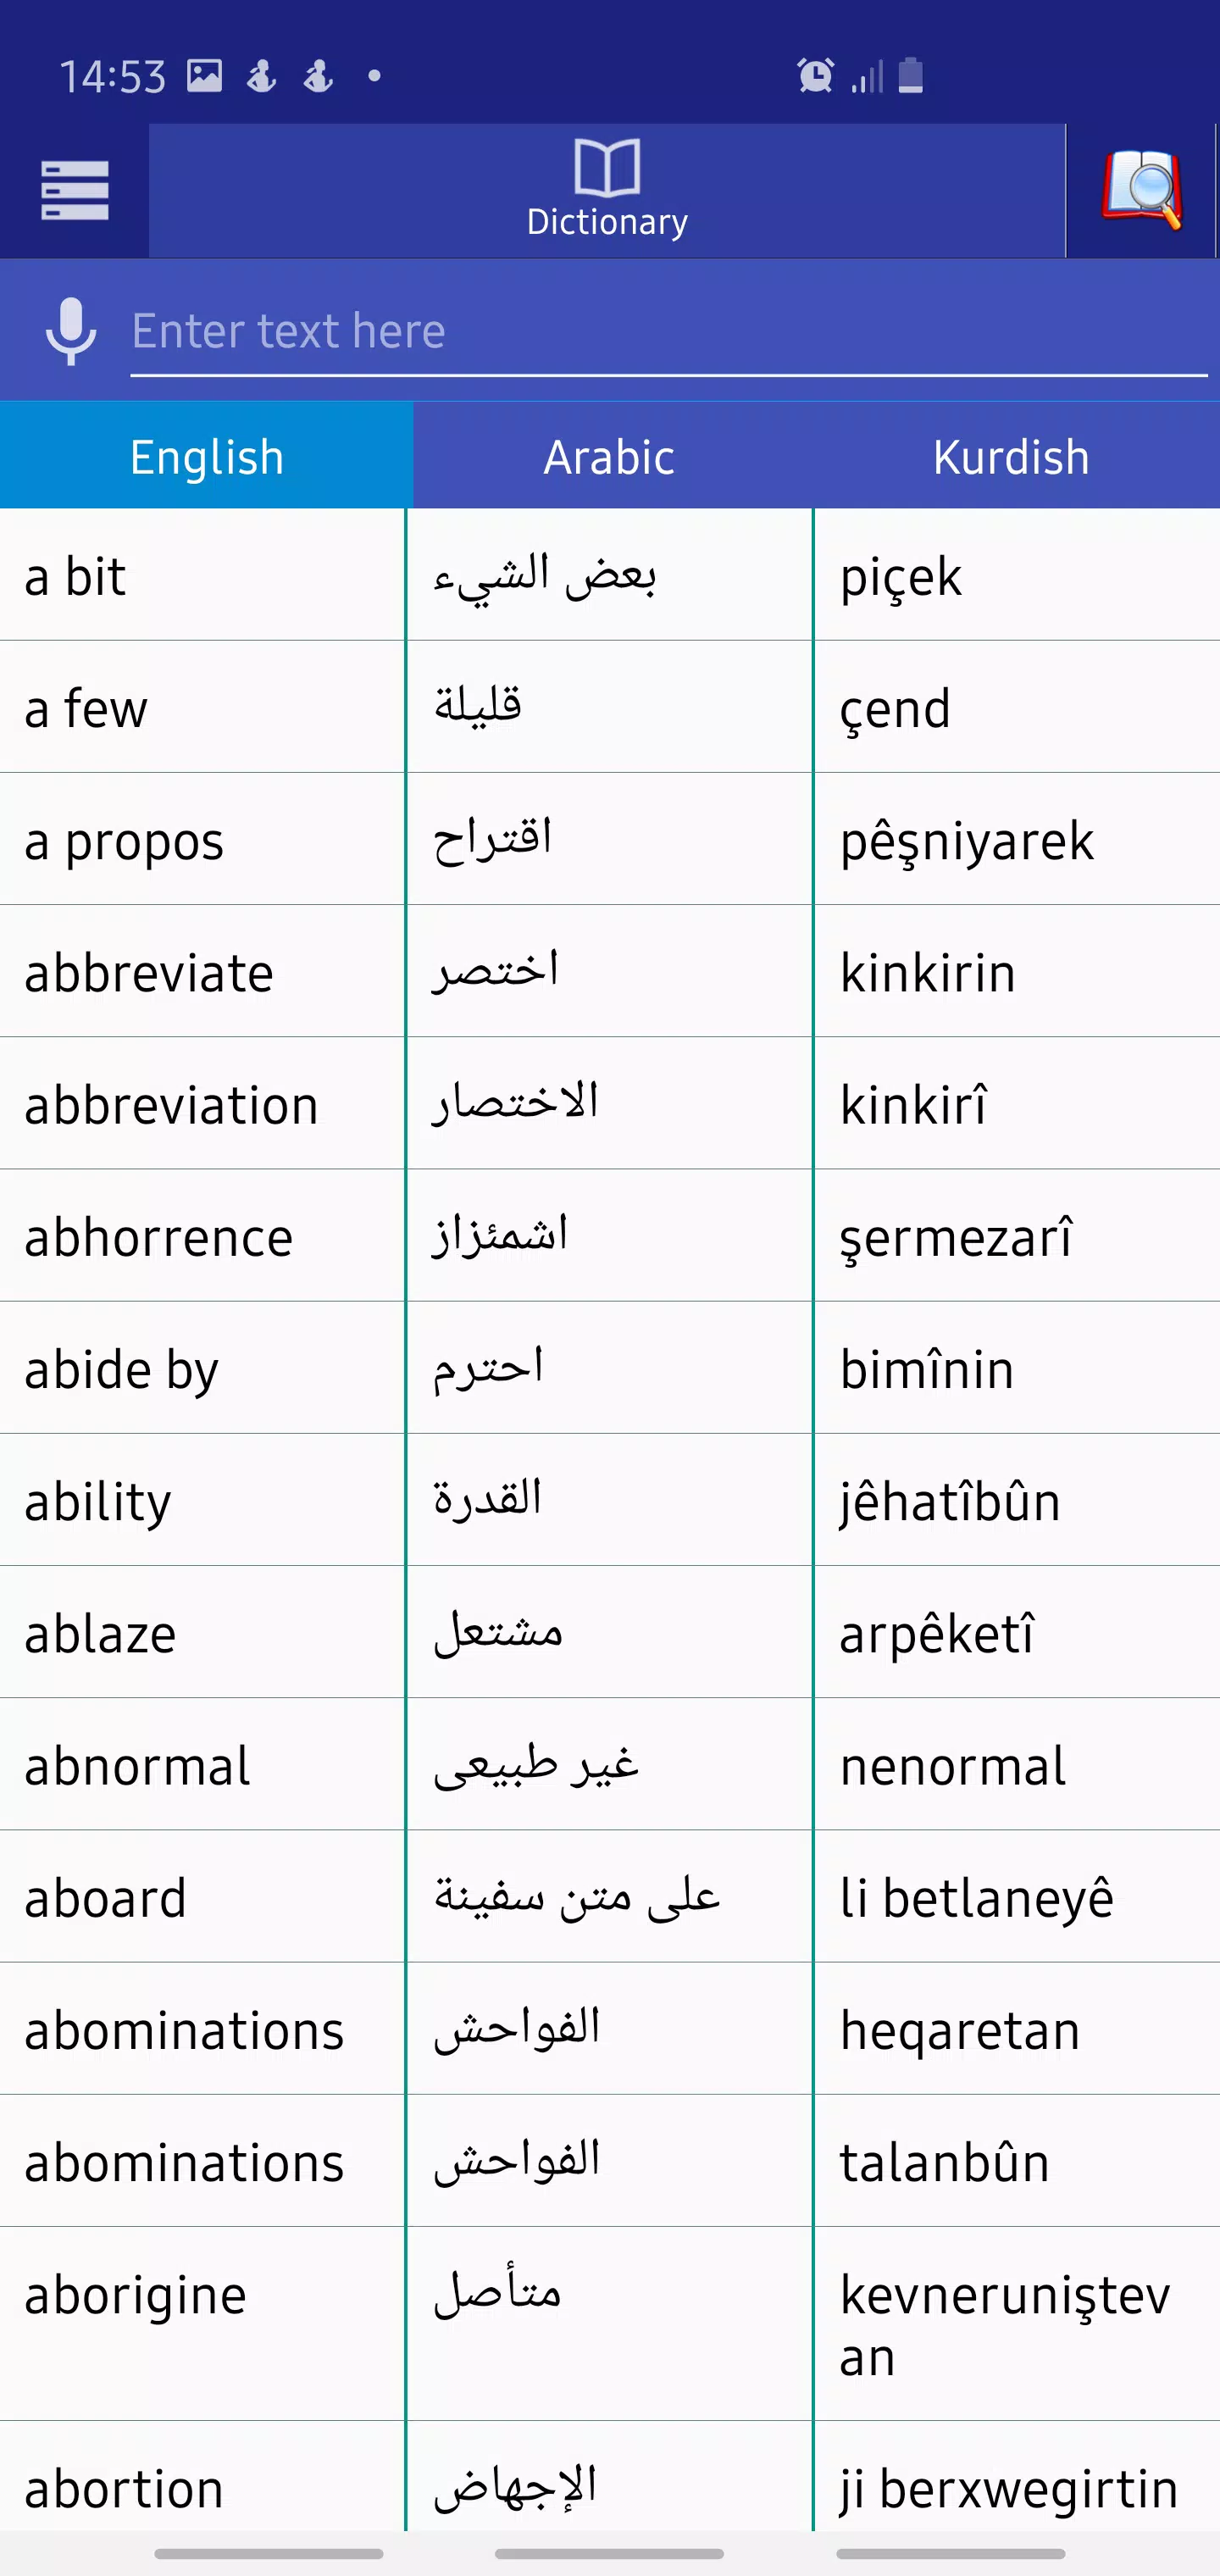Select the English language tab

205,456
